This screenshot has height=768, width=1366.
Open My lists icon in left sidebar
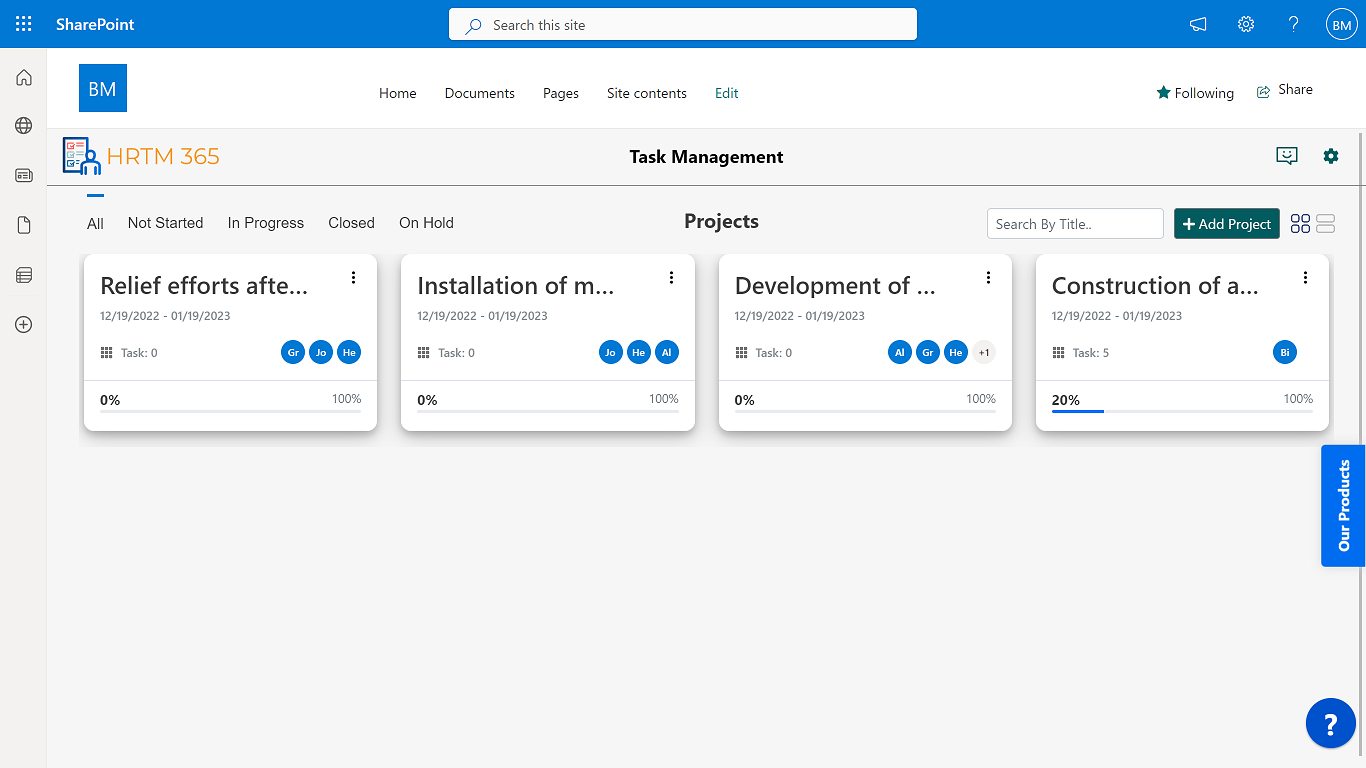[24, 275]
